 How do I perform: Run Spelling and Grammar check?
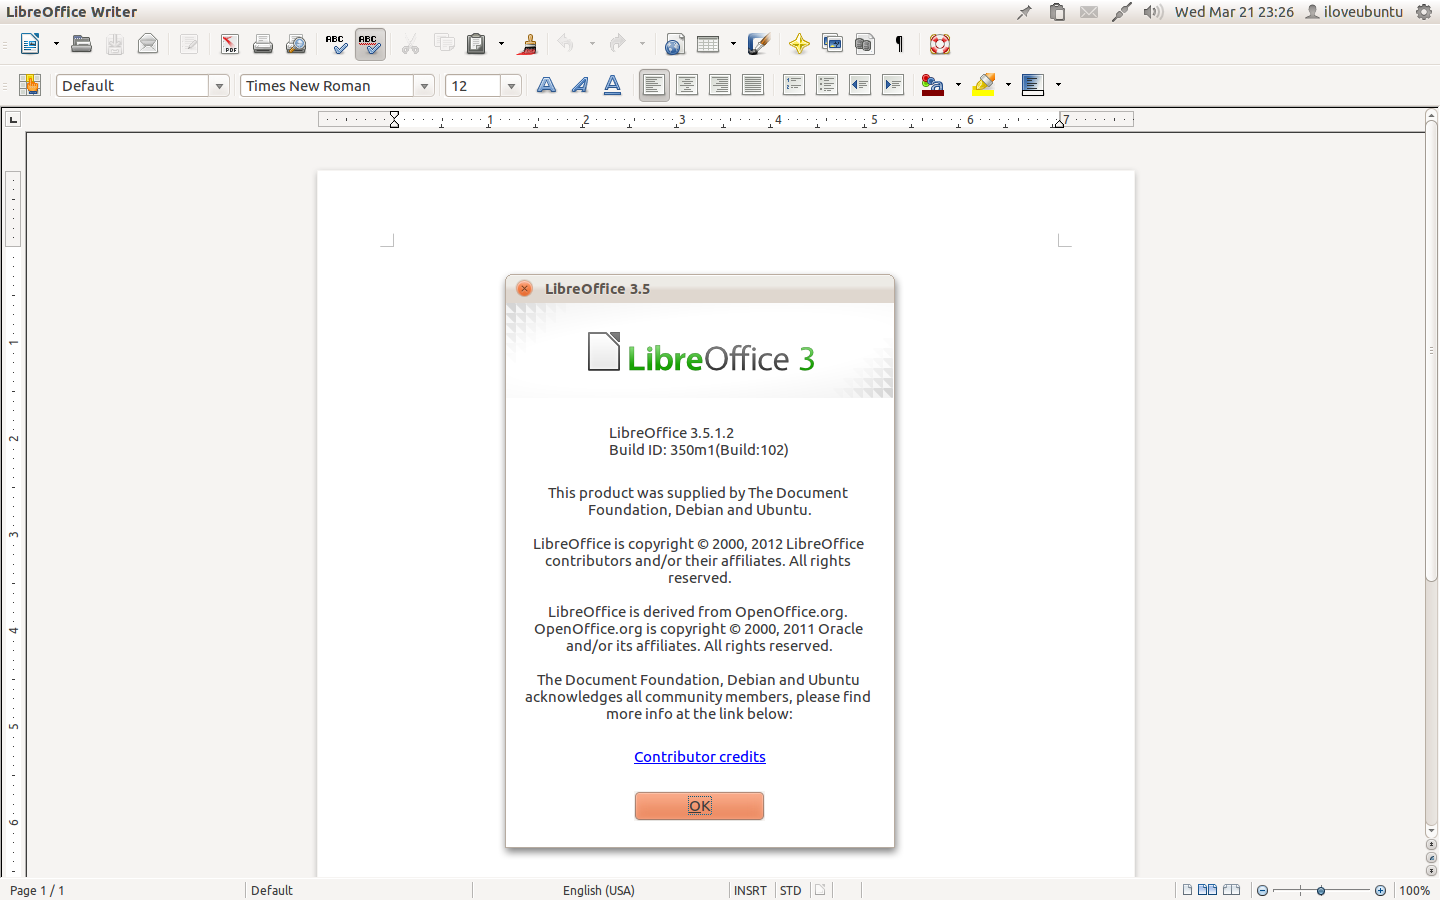pos(336,44)
